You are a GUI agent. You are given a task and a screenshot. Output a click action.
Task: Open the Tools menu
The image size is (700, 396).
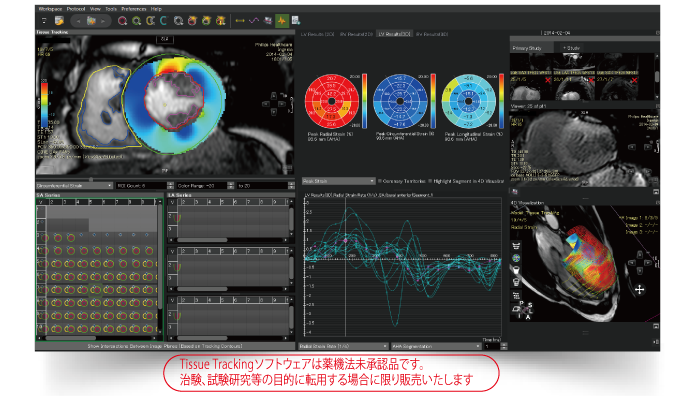pos(111,9)
